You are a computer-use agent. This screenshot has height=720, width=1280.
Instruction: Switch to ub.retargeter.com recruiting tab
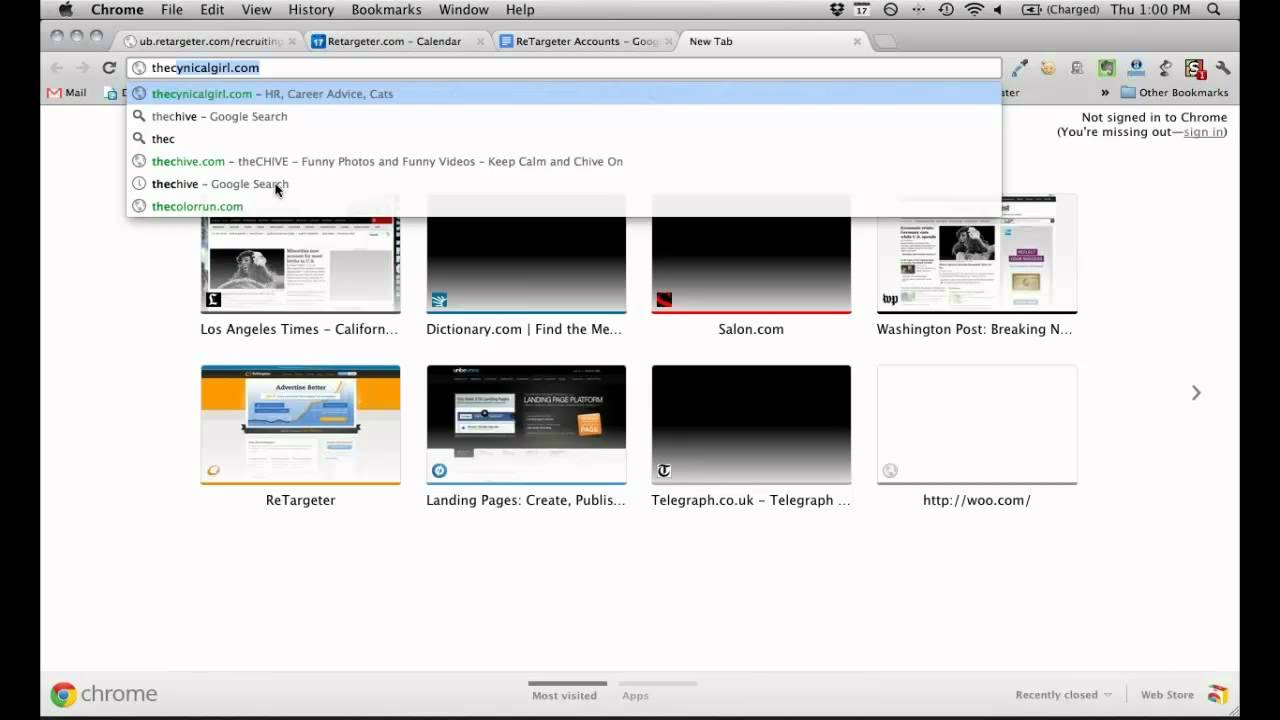pos(208,42)
